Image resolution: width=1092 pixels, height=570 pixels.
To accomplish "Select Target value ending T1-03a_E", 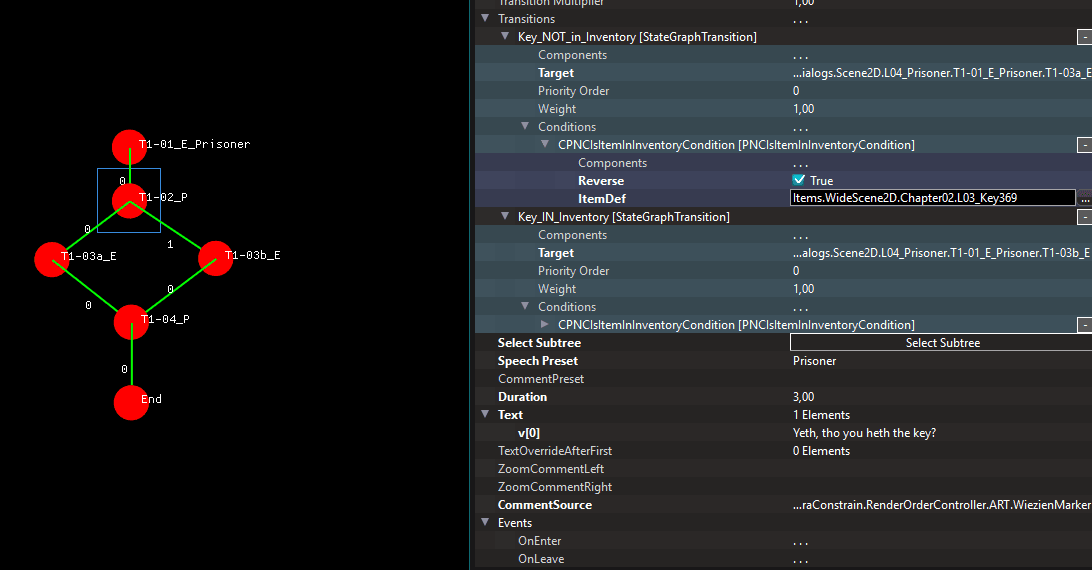I will pos(942,73).
